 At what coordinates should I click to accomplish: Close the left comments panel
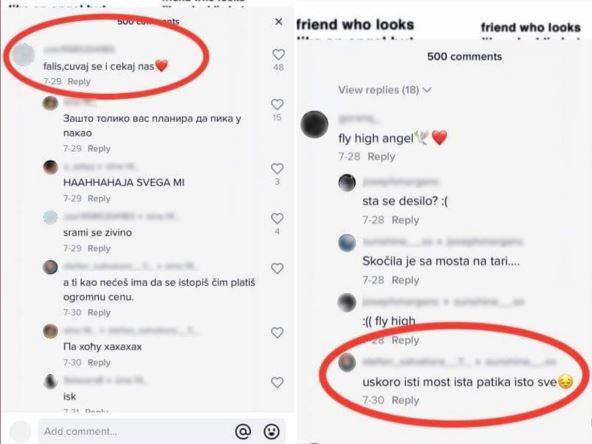[x=278, y=22]
